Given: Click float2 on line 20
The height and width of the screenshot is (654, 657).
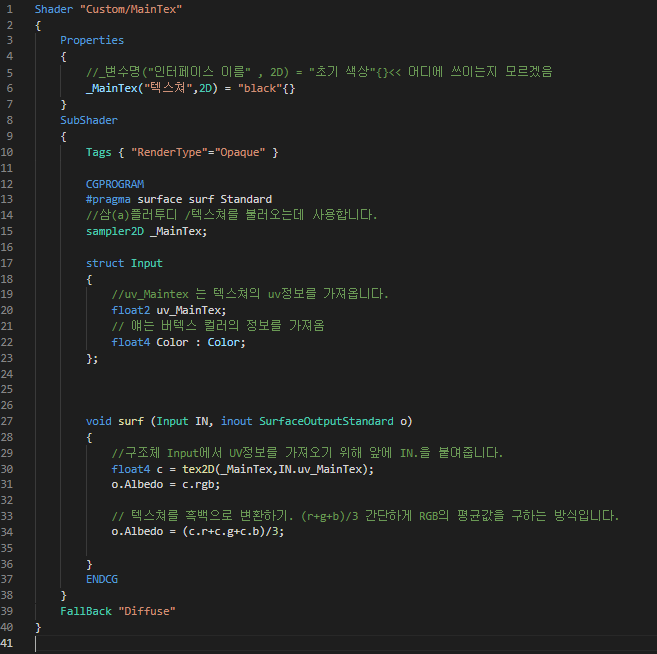Looking at the screenshot, I should [x=131, y=310].
